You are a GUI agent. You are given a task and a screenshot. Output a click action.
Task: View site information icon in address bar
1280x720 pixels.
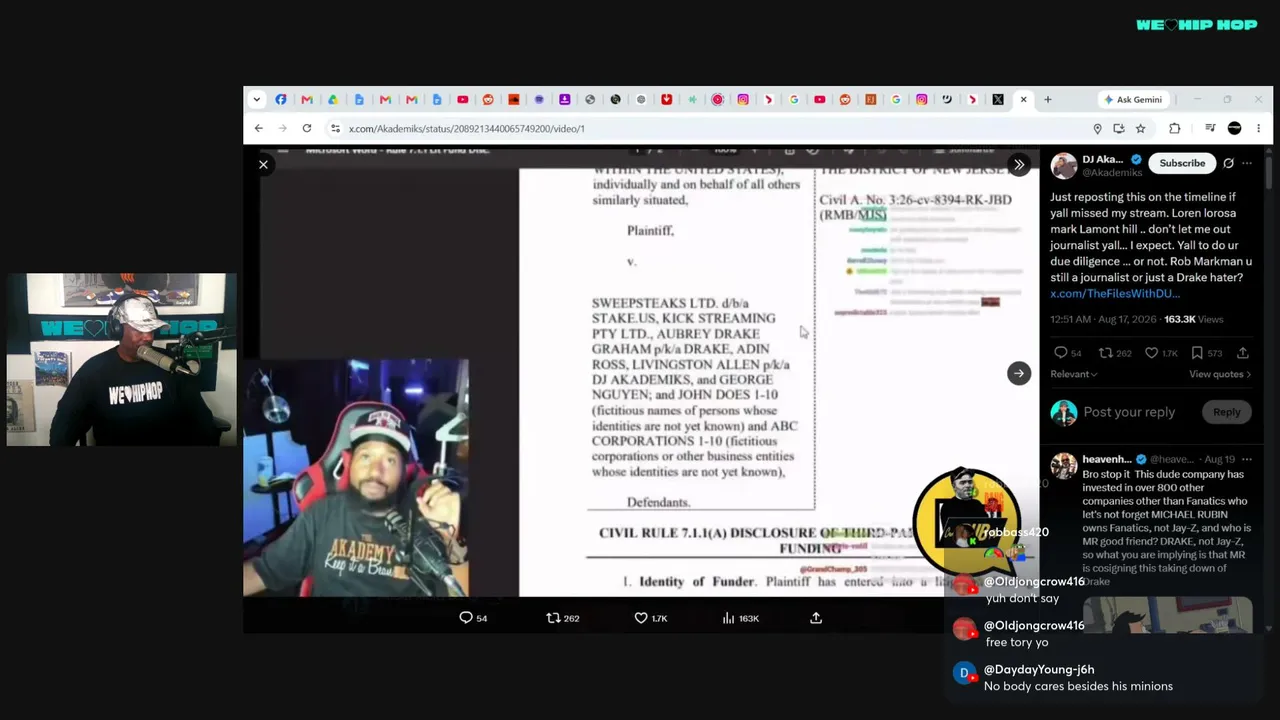coord(336,128)
